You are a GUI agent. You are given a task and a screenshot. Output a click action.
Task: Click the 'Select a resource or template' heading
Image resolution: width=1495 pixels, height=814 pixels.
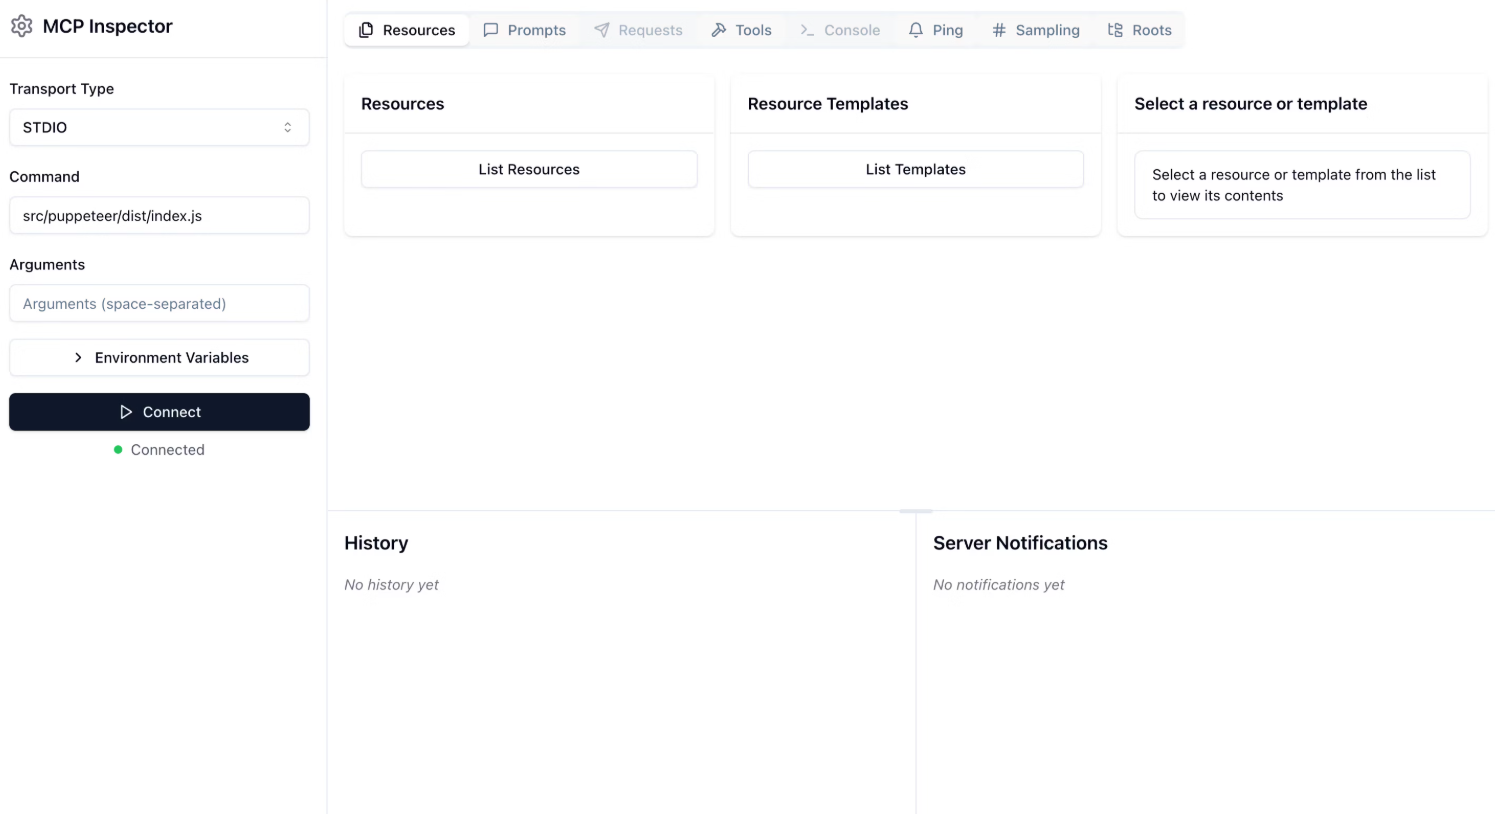point(1251,104)
